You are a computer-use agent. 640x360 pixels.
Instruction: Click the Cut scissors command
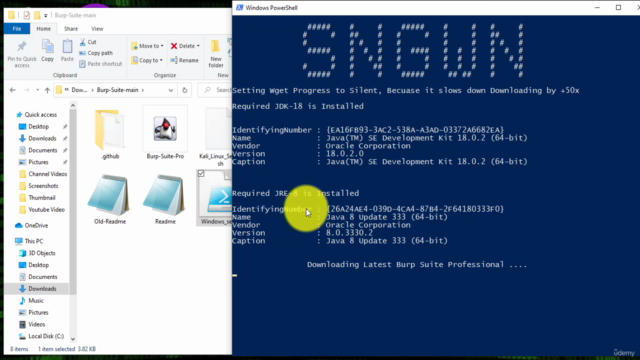pyautogui.click(x=88, y=42)
